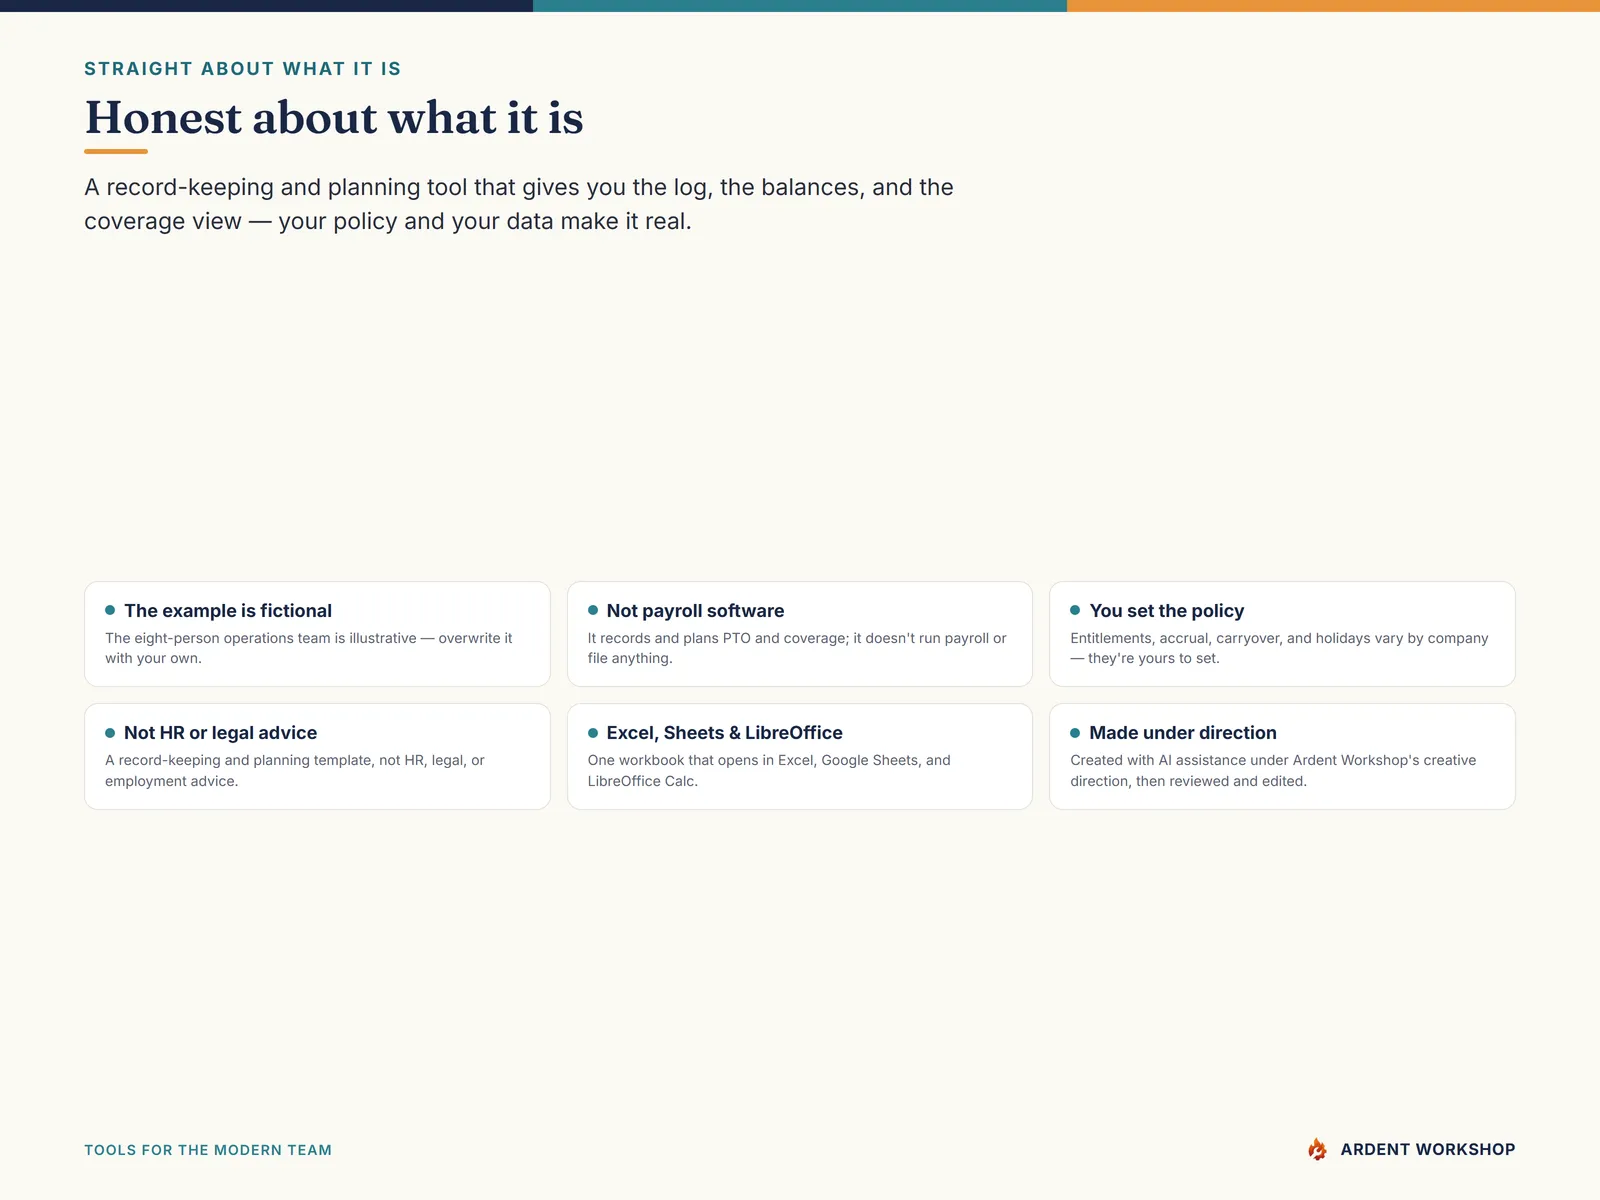
Task: Click the 'ARDENT WORKSHOP' brand name
Action: [x=1428, y=1149]
